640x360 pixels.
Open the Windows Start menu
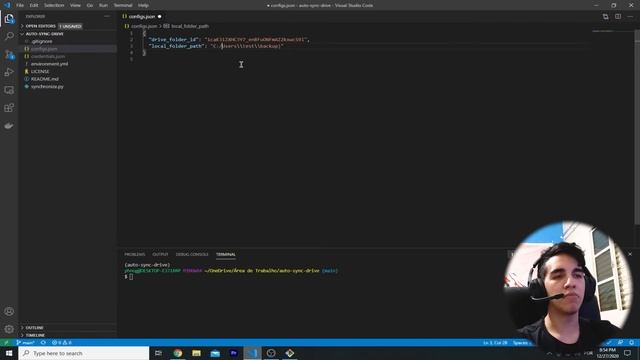[9, 353]
